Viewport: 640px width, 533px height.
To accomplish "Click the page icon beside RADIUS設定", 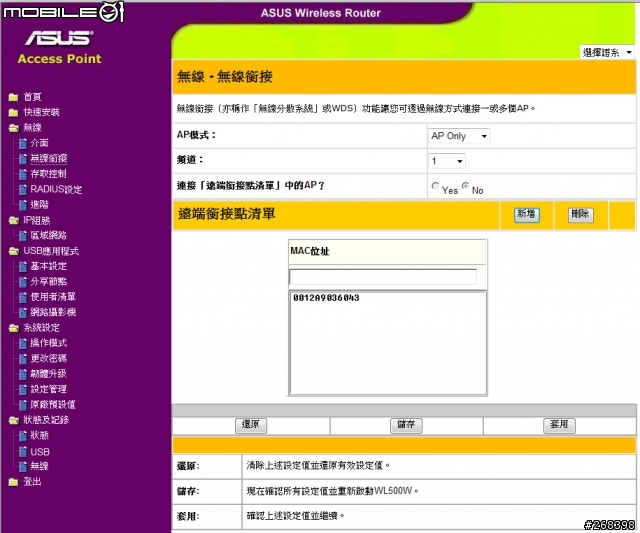I will [23, 189].
